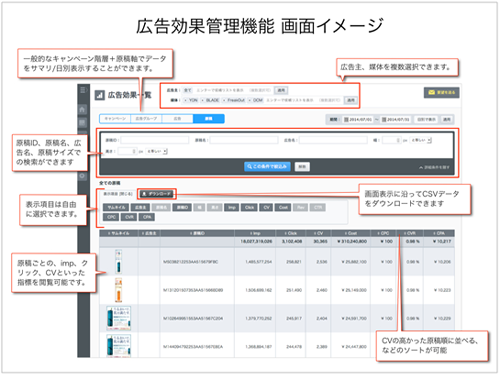Viewport: 500px width, 374px height.
Task: Click the CV value 2,404
Action: [322, 319]
